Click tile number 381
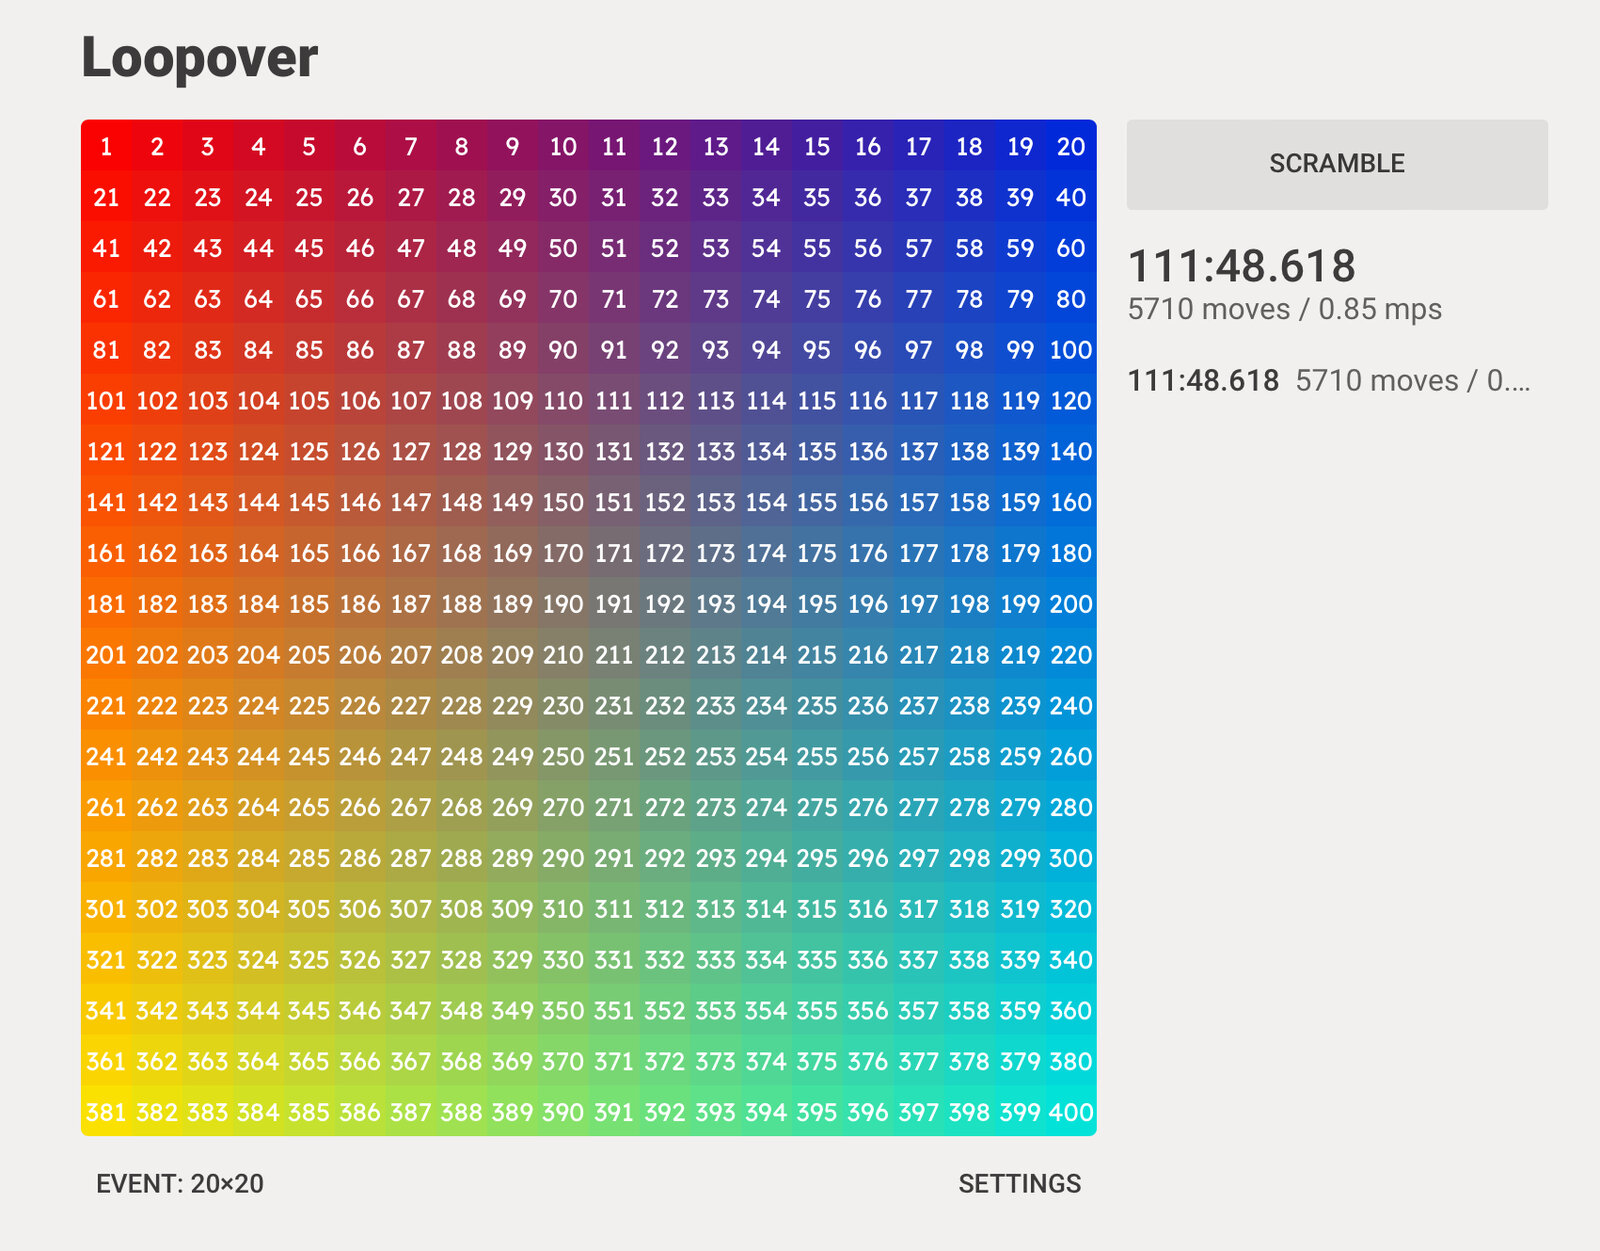 pyautogui.click(x=106, y=1111)
